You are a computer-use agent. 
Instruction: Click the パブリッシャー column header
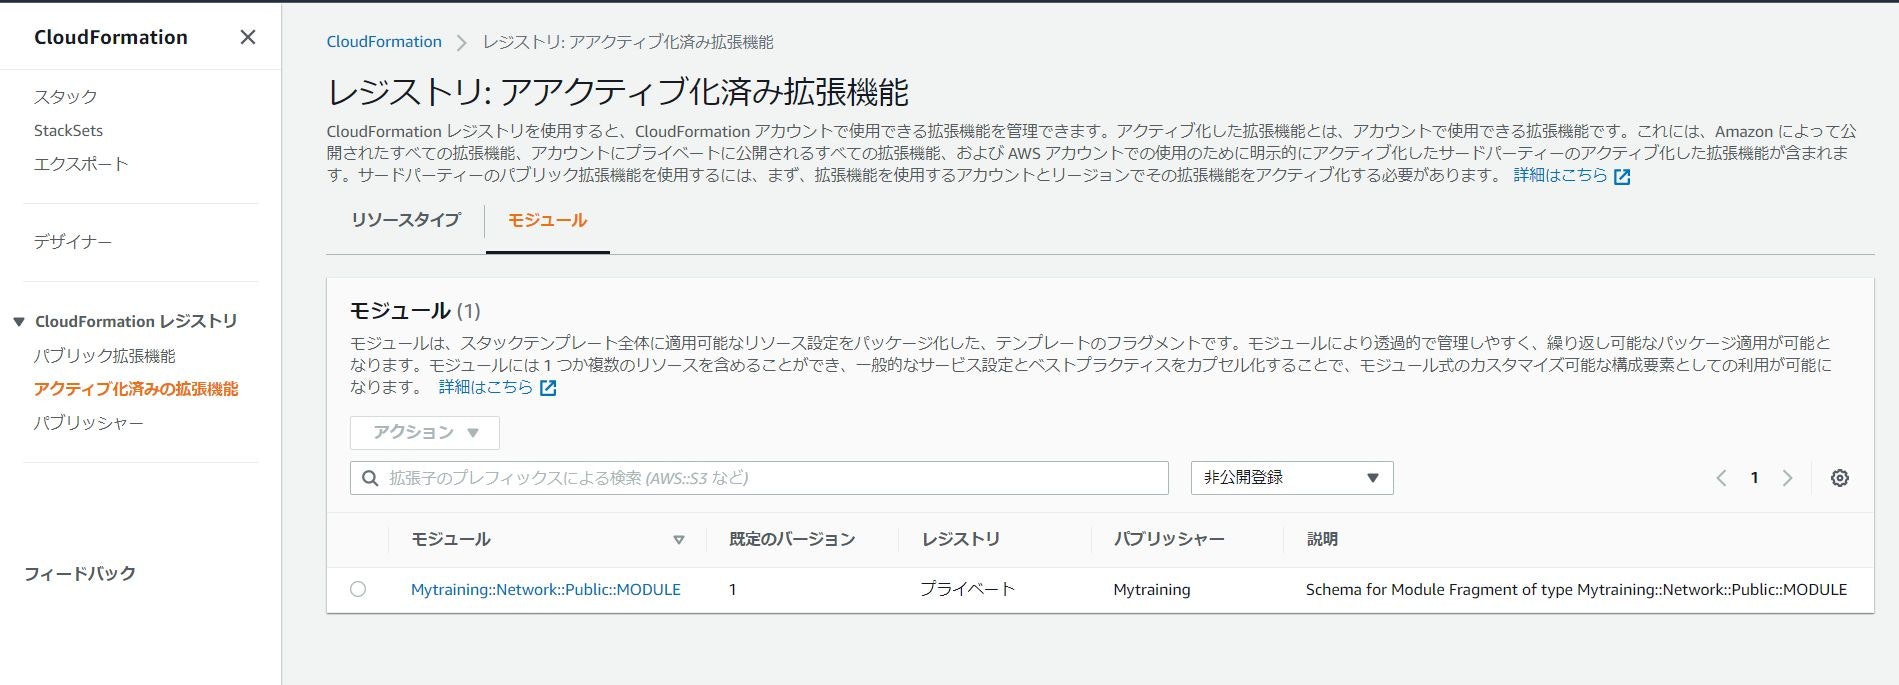1169,540
